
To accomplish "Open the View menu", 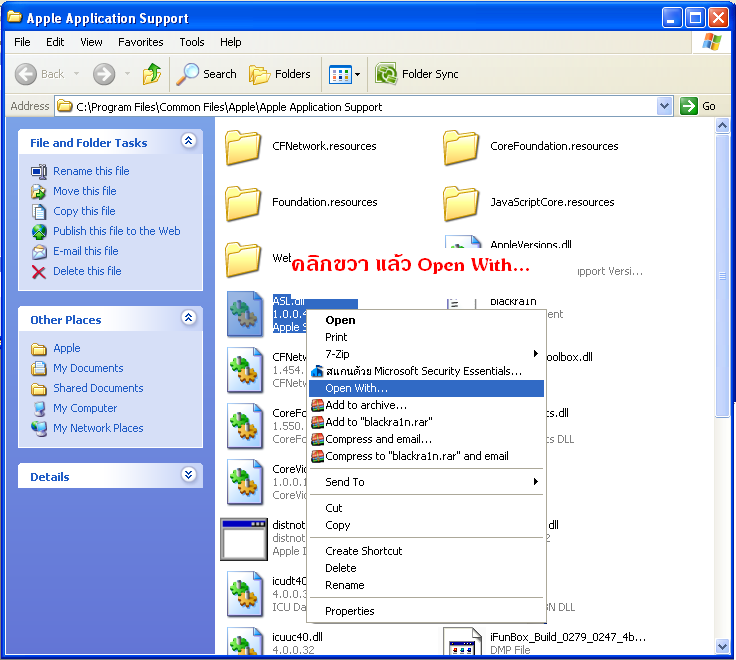I will pos(91,42).
